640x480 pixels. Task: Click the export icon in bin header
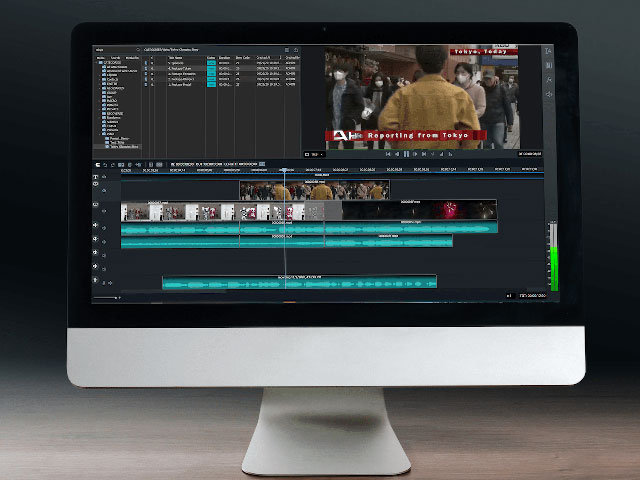(296, 50)
